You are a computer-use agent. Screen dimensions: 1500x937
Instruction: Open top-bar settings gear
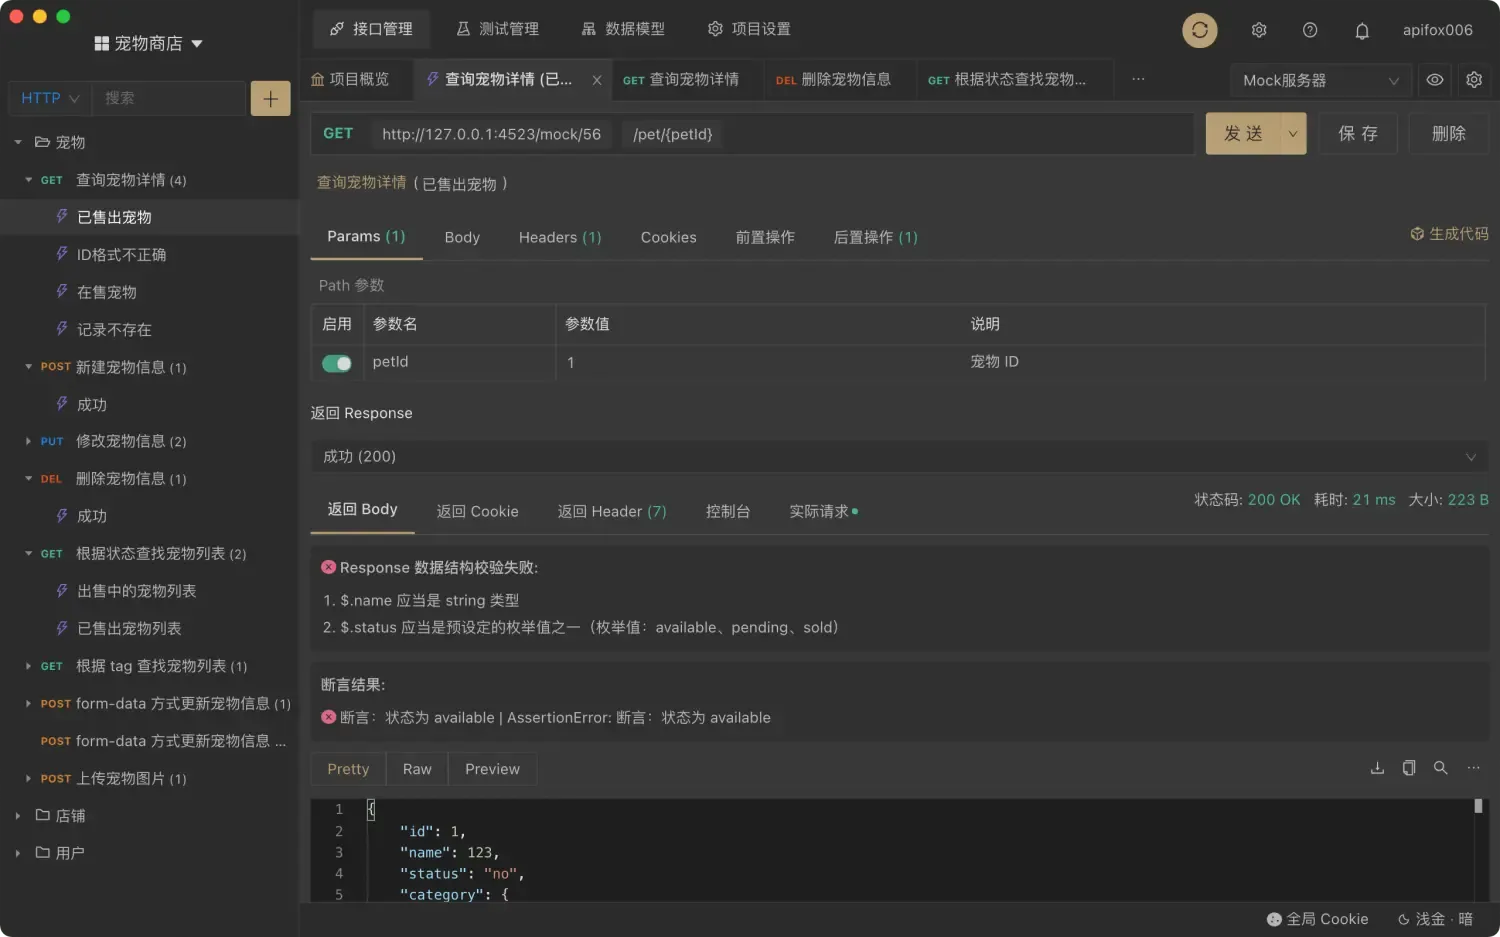1258,30
